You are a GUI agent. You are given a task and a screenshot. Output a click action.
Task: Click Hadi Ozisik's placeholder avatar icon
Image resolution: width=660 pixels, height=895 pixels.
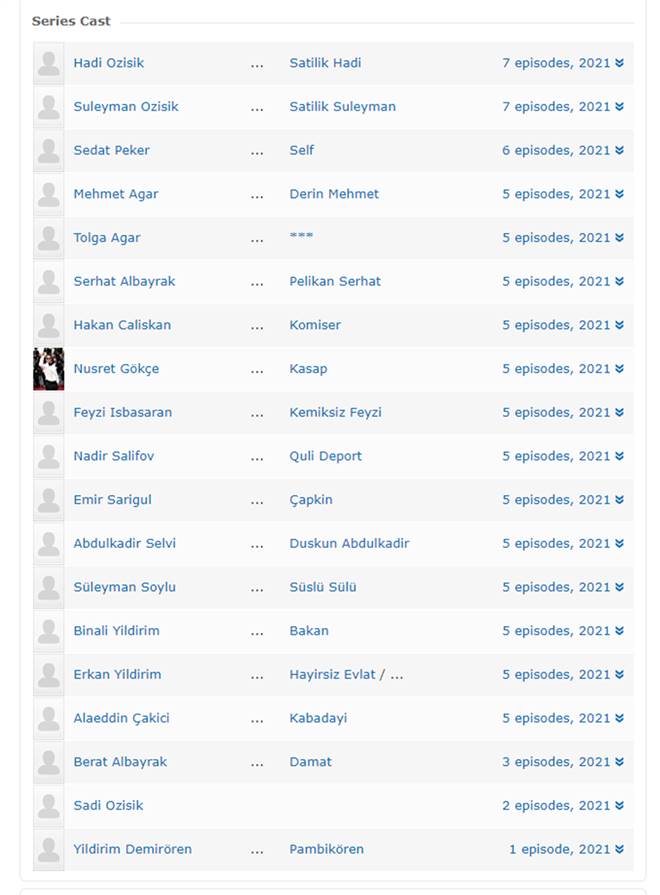pos(49,63)
